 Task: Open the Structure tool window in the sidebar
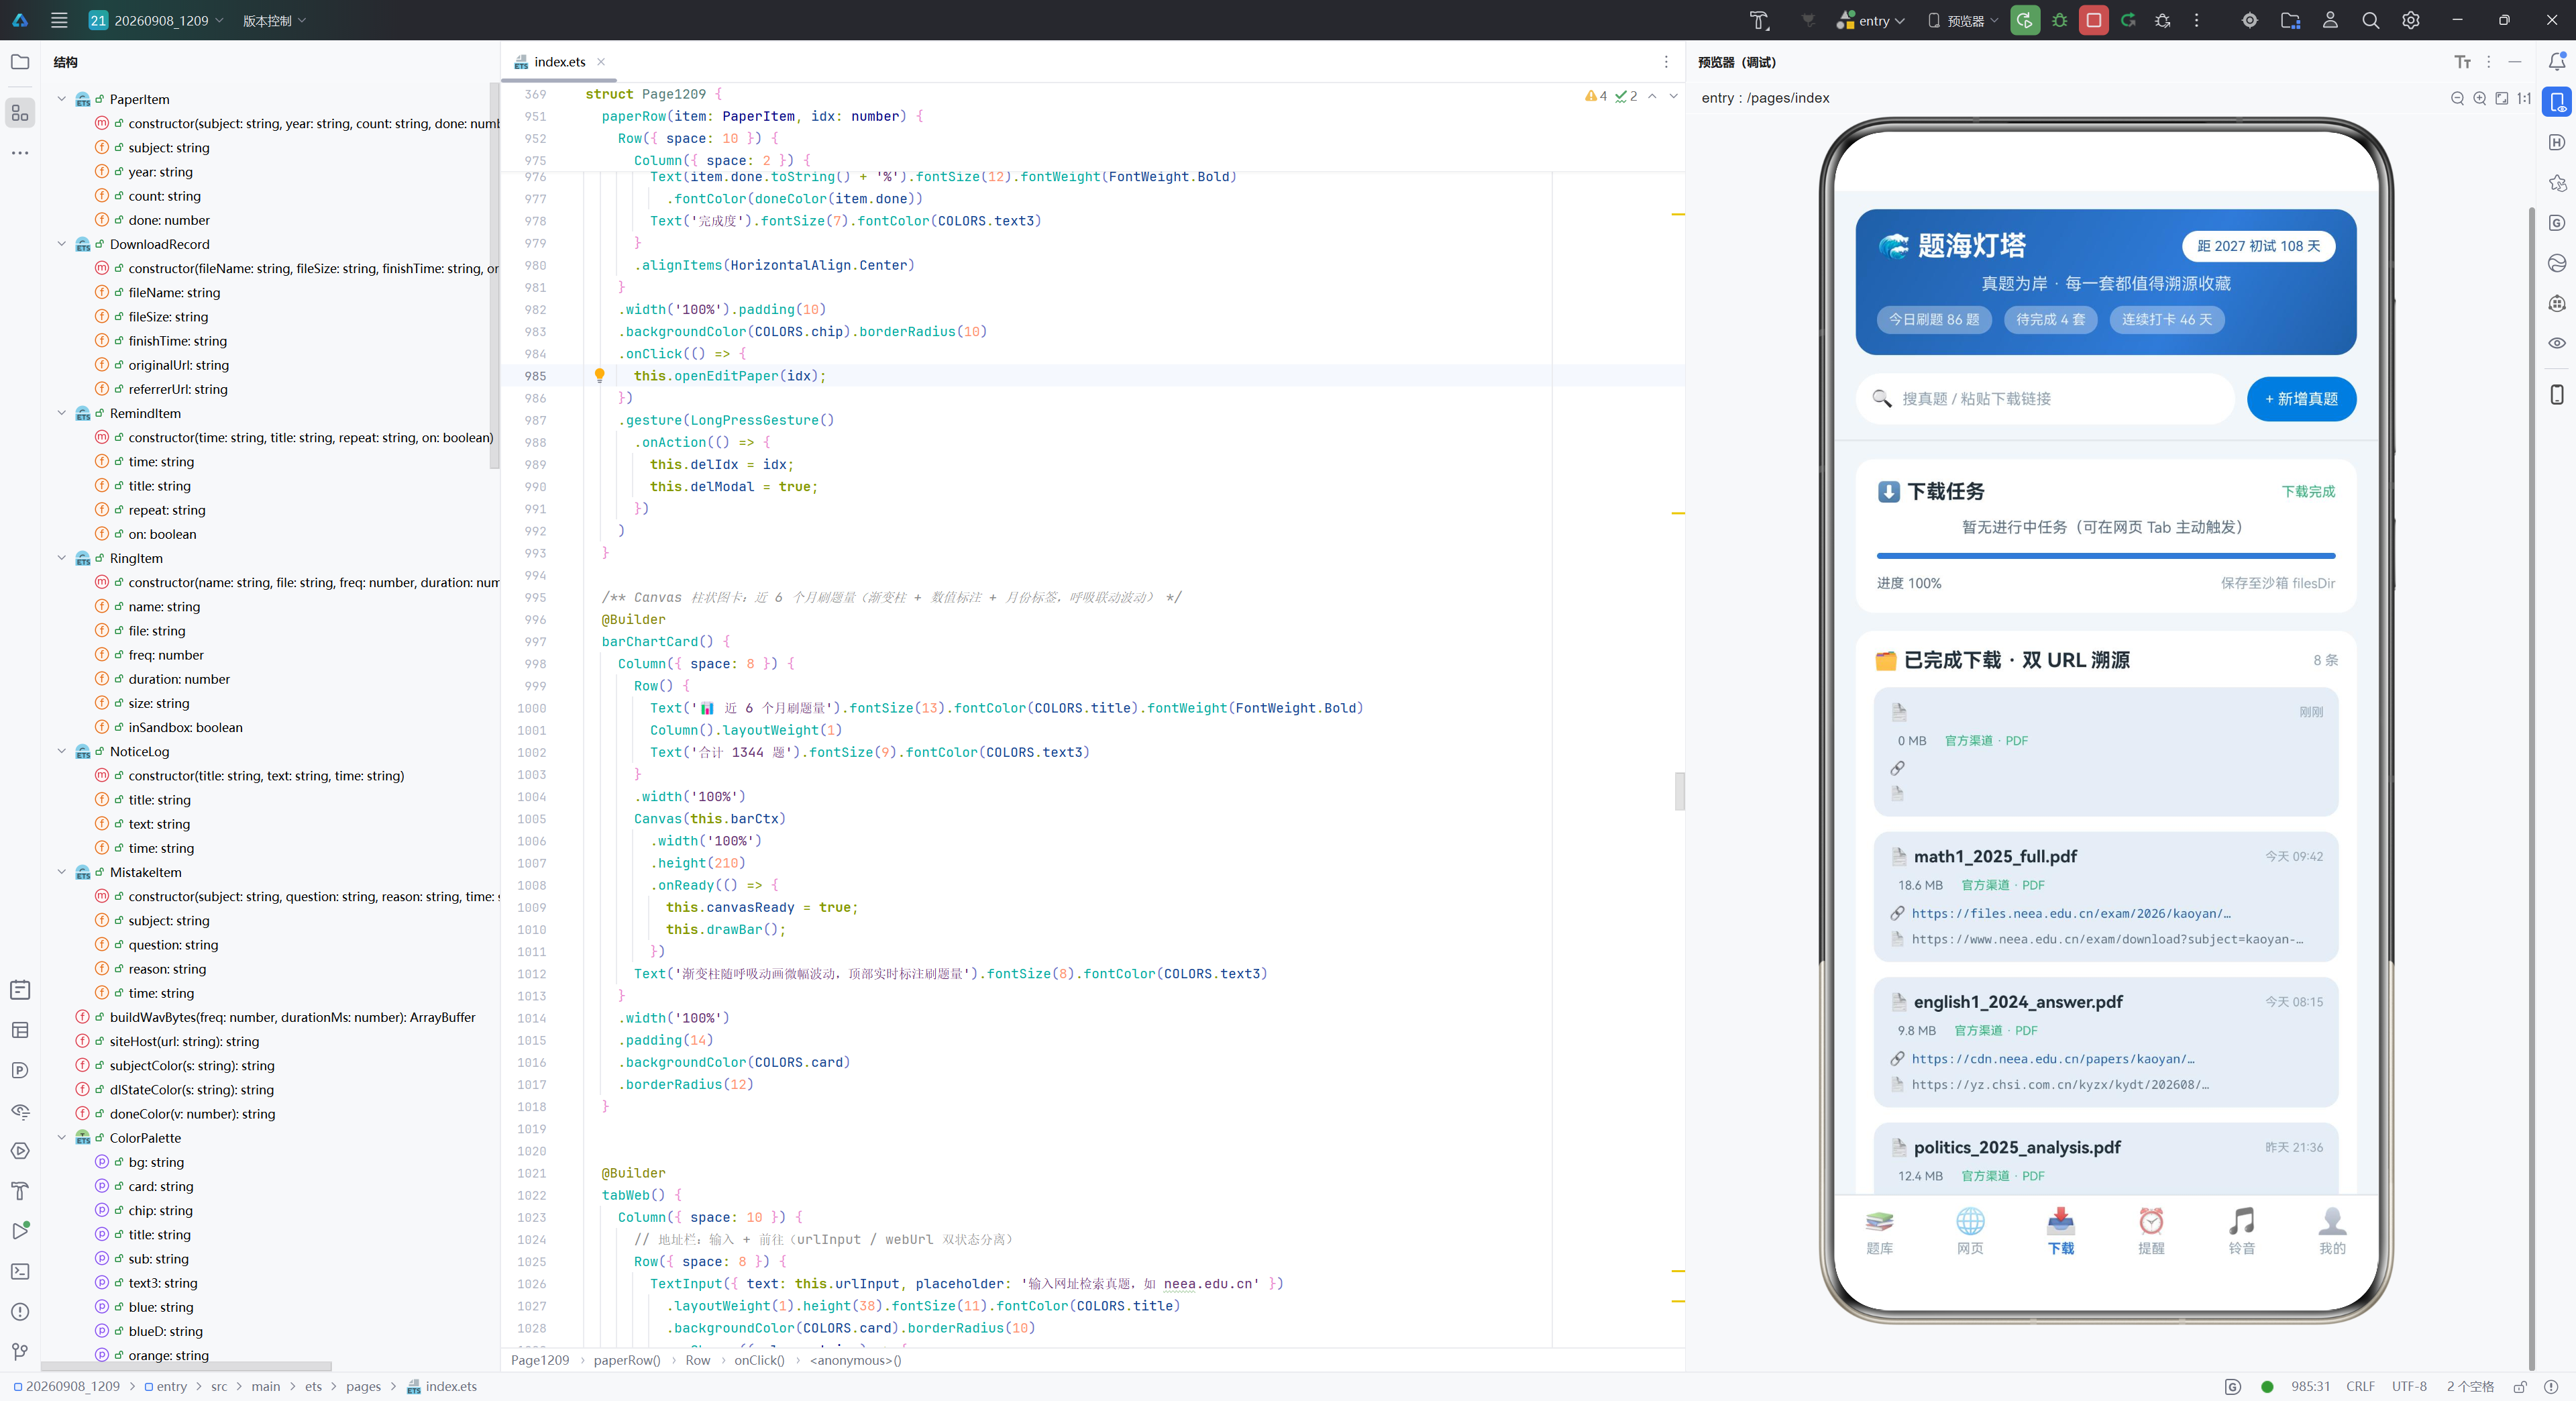[20, 113]
